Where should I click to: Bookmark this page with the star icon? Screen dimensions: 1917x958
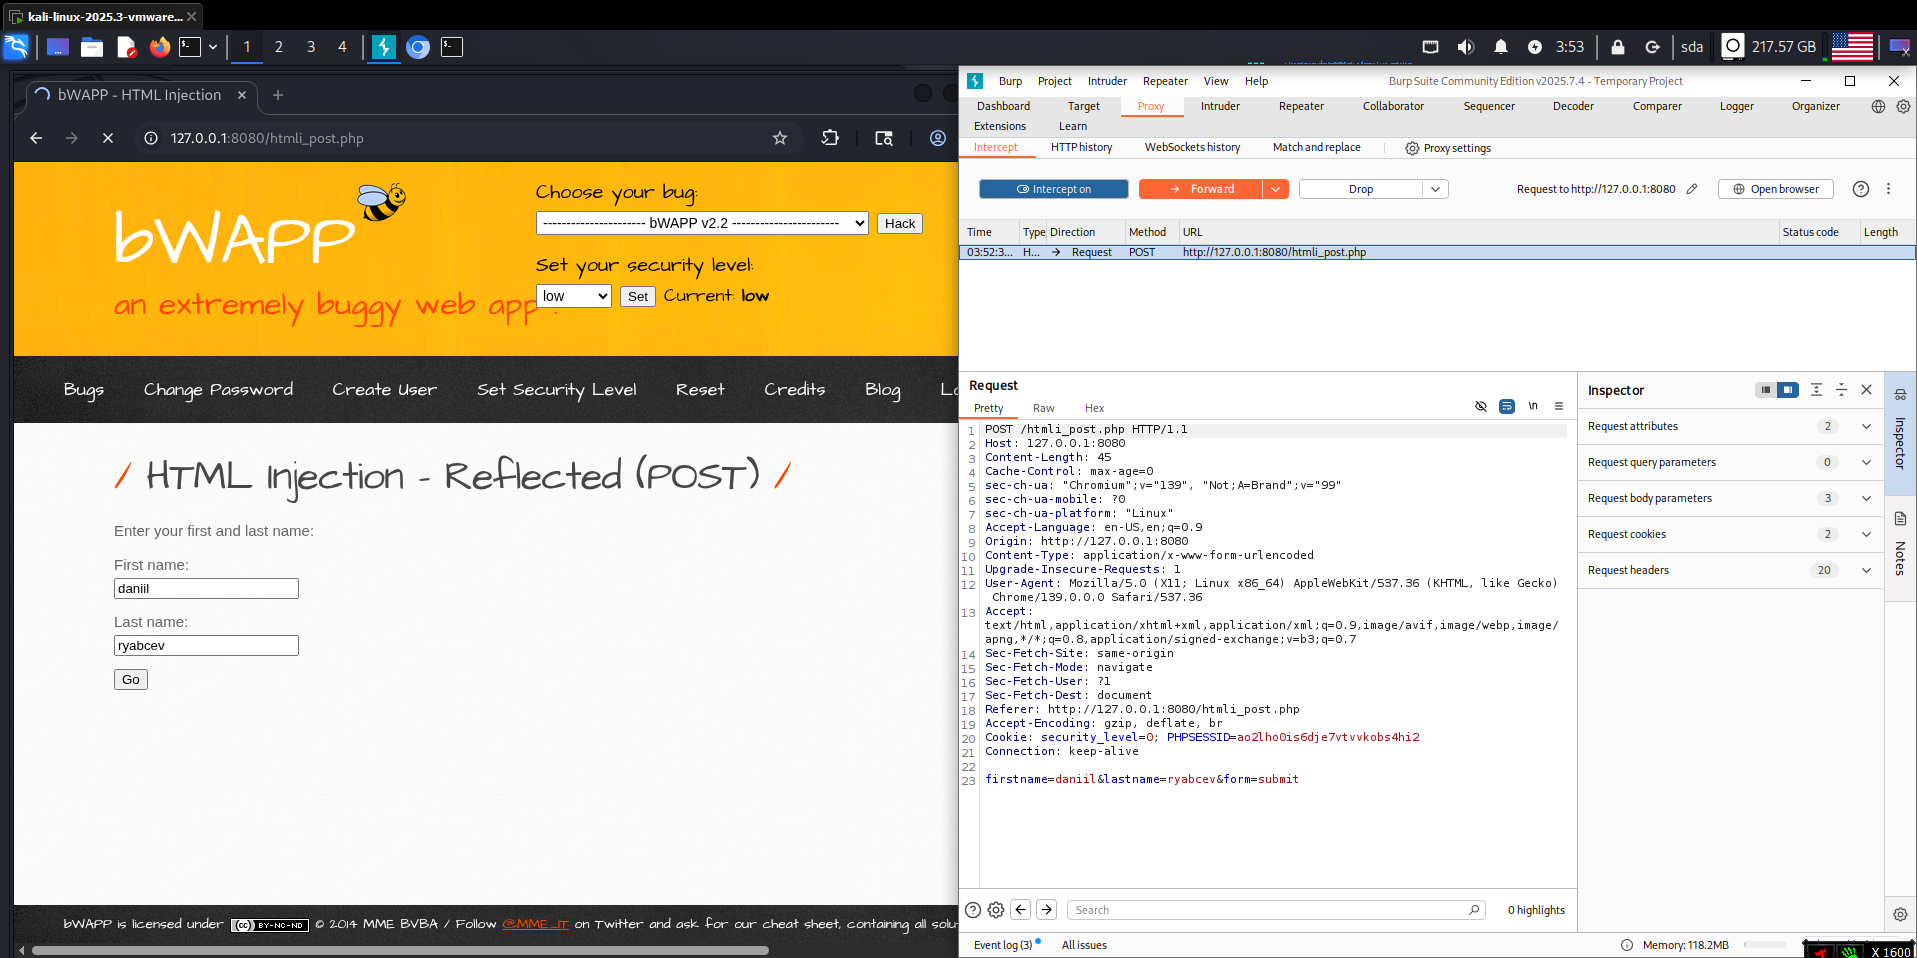pyautogui.click(x=780, y=138)
